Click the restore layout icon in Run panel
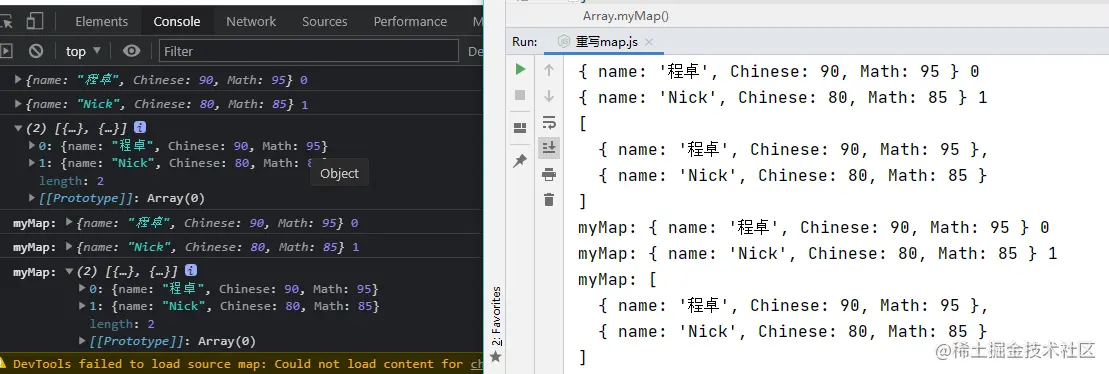The width and height of the screenshot is (1109, 374). (521, 128)
